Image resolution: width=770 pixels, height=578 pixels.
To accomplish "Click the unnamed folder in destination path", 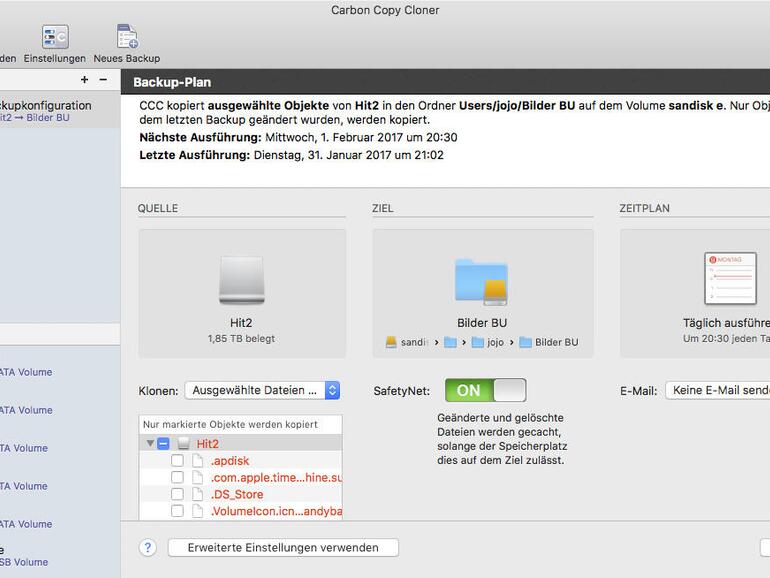I will (x=450, y=342).
